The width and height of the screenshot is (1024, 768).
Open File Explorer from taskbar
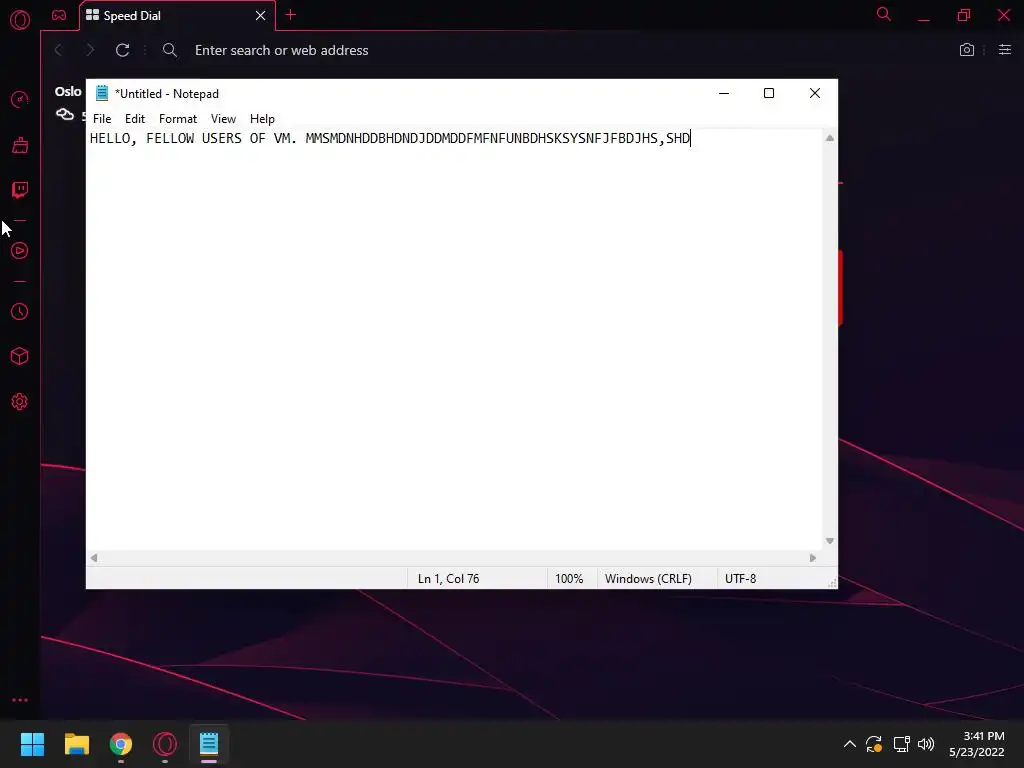point(76,744)
